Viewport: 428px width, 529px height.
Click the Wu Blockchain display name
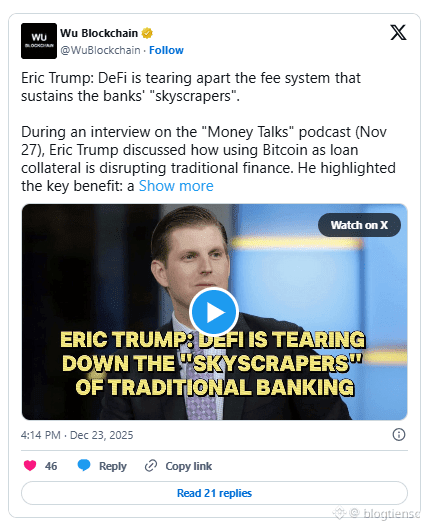[99, 33]
